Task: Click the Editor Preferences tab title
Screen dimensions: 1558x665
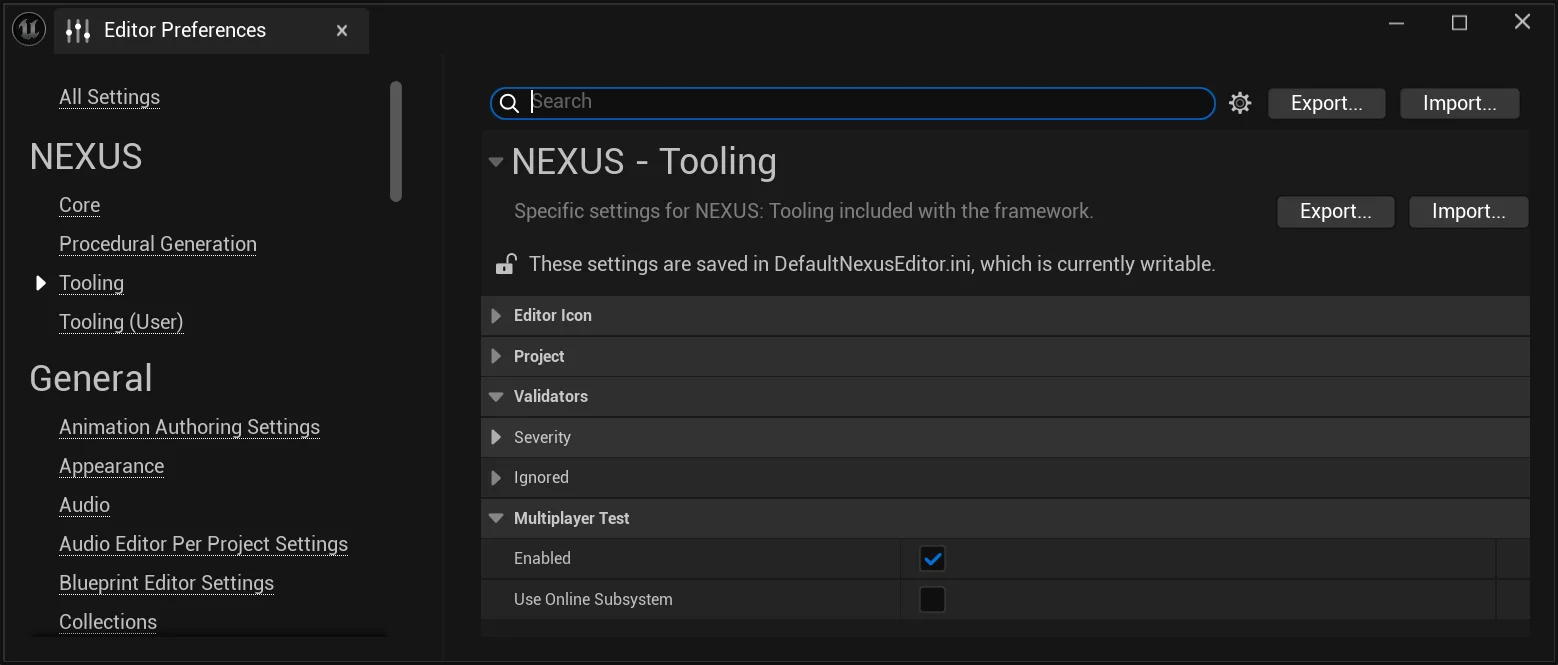Action: tap(185, 30)
